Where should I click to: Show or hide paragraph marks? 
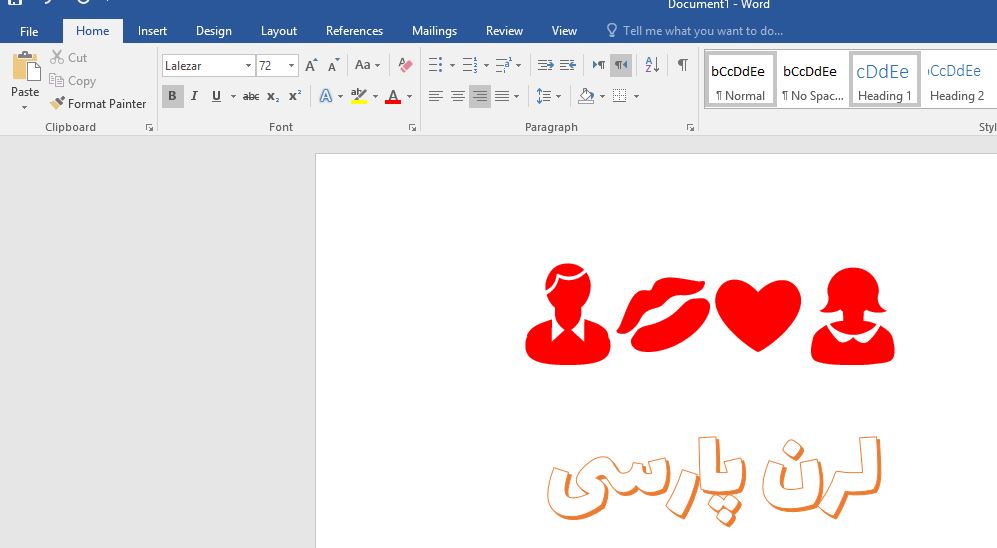(682, 65)
